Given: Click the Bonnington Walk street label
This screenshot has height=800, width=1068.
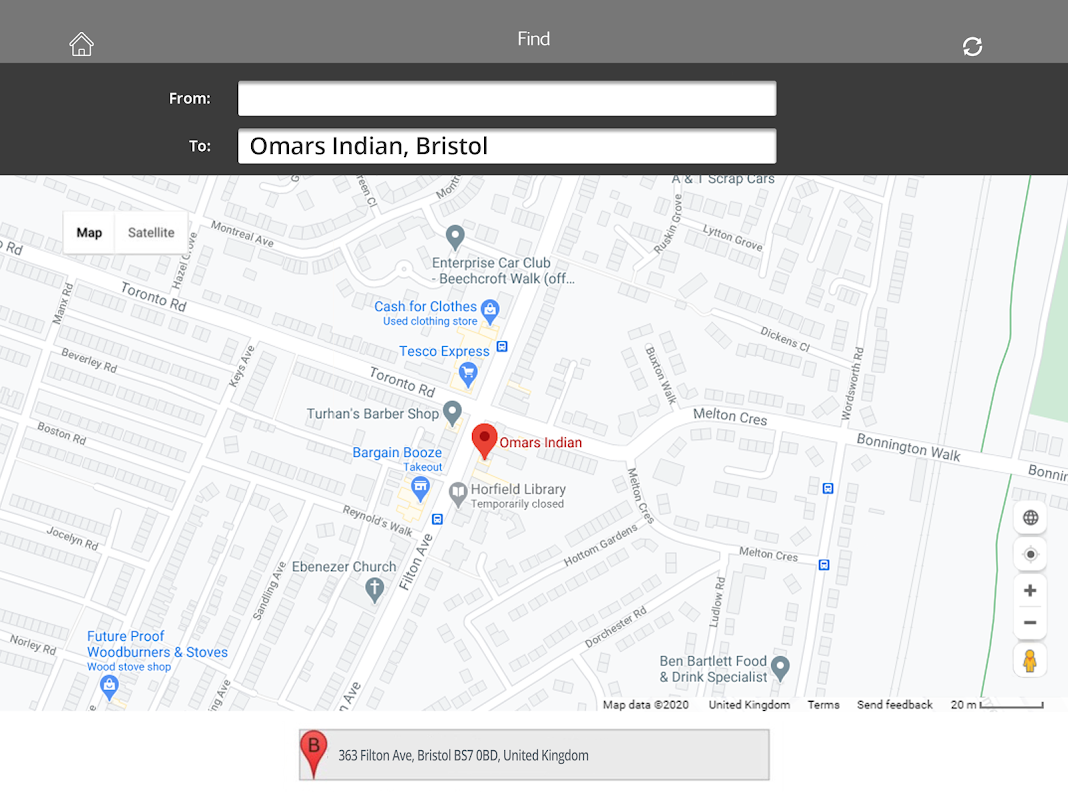Looking at the screenshot, I should 909,447.
